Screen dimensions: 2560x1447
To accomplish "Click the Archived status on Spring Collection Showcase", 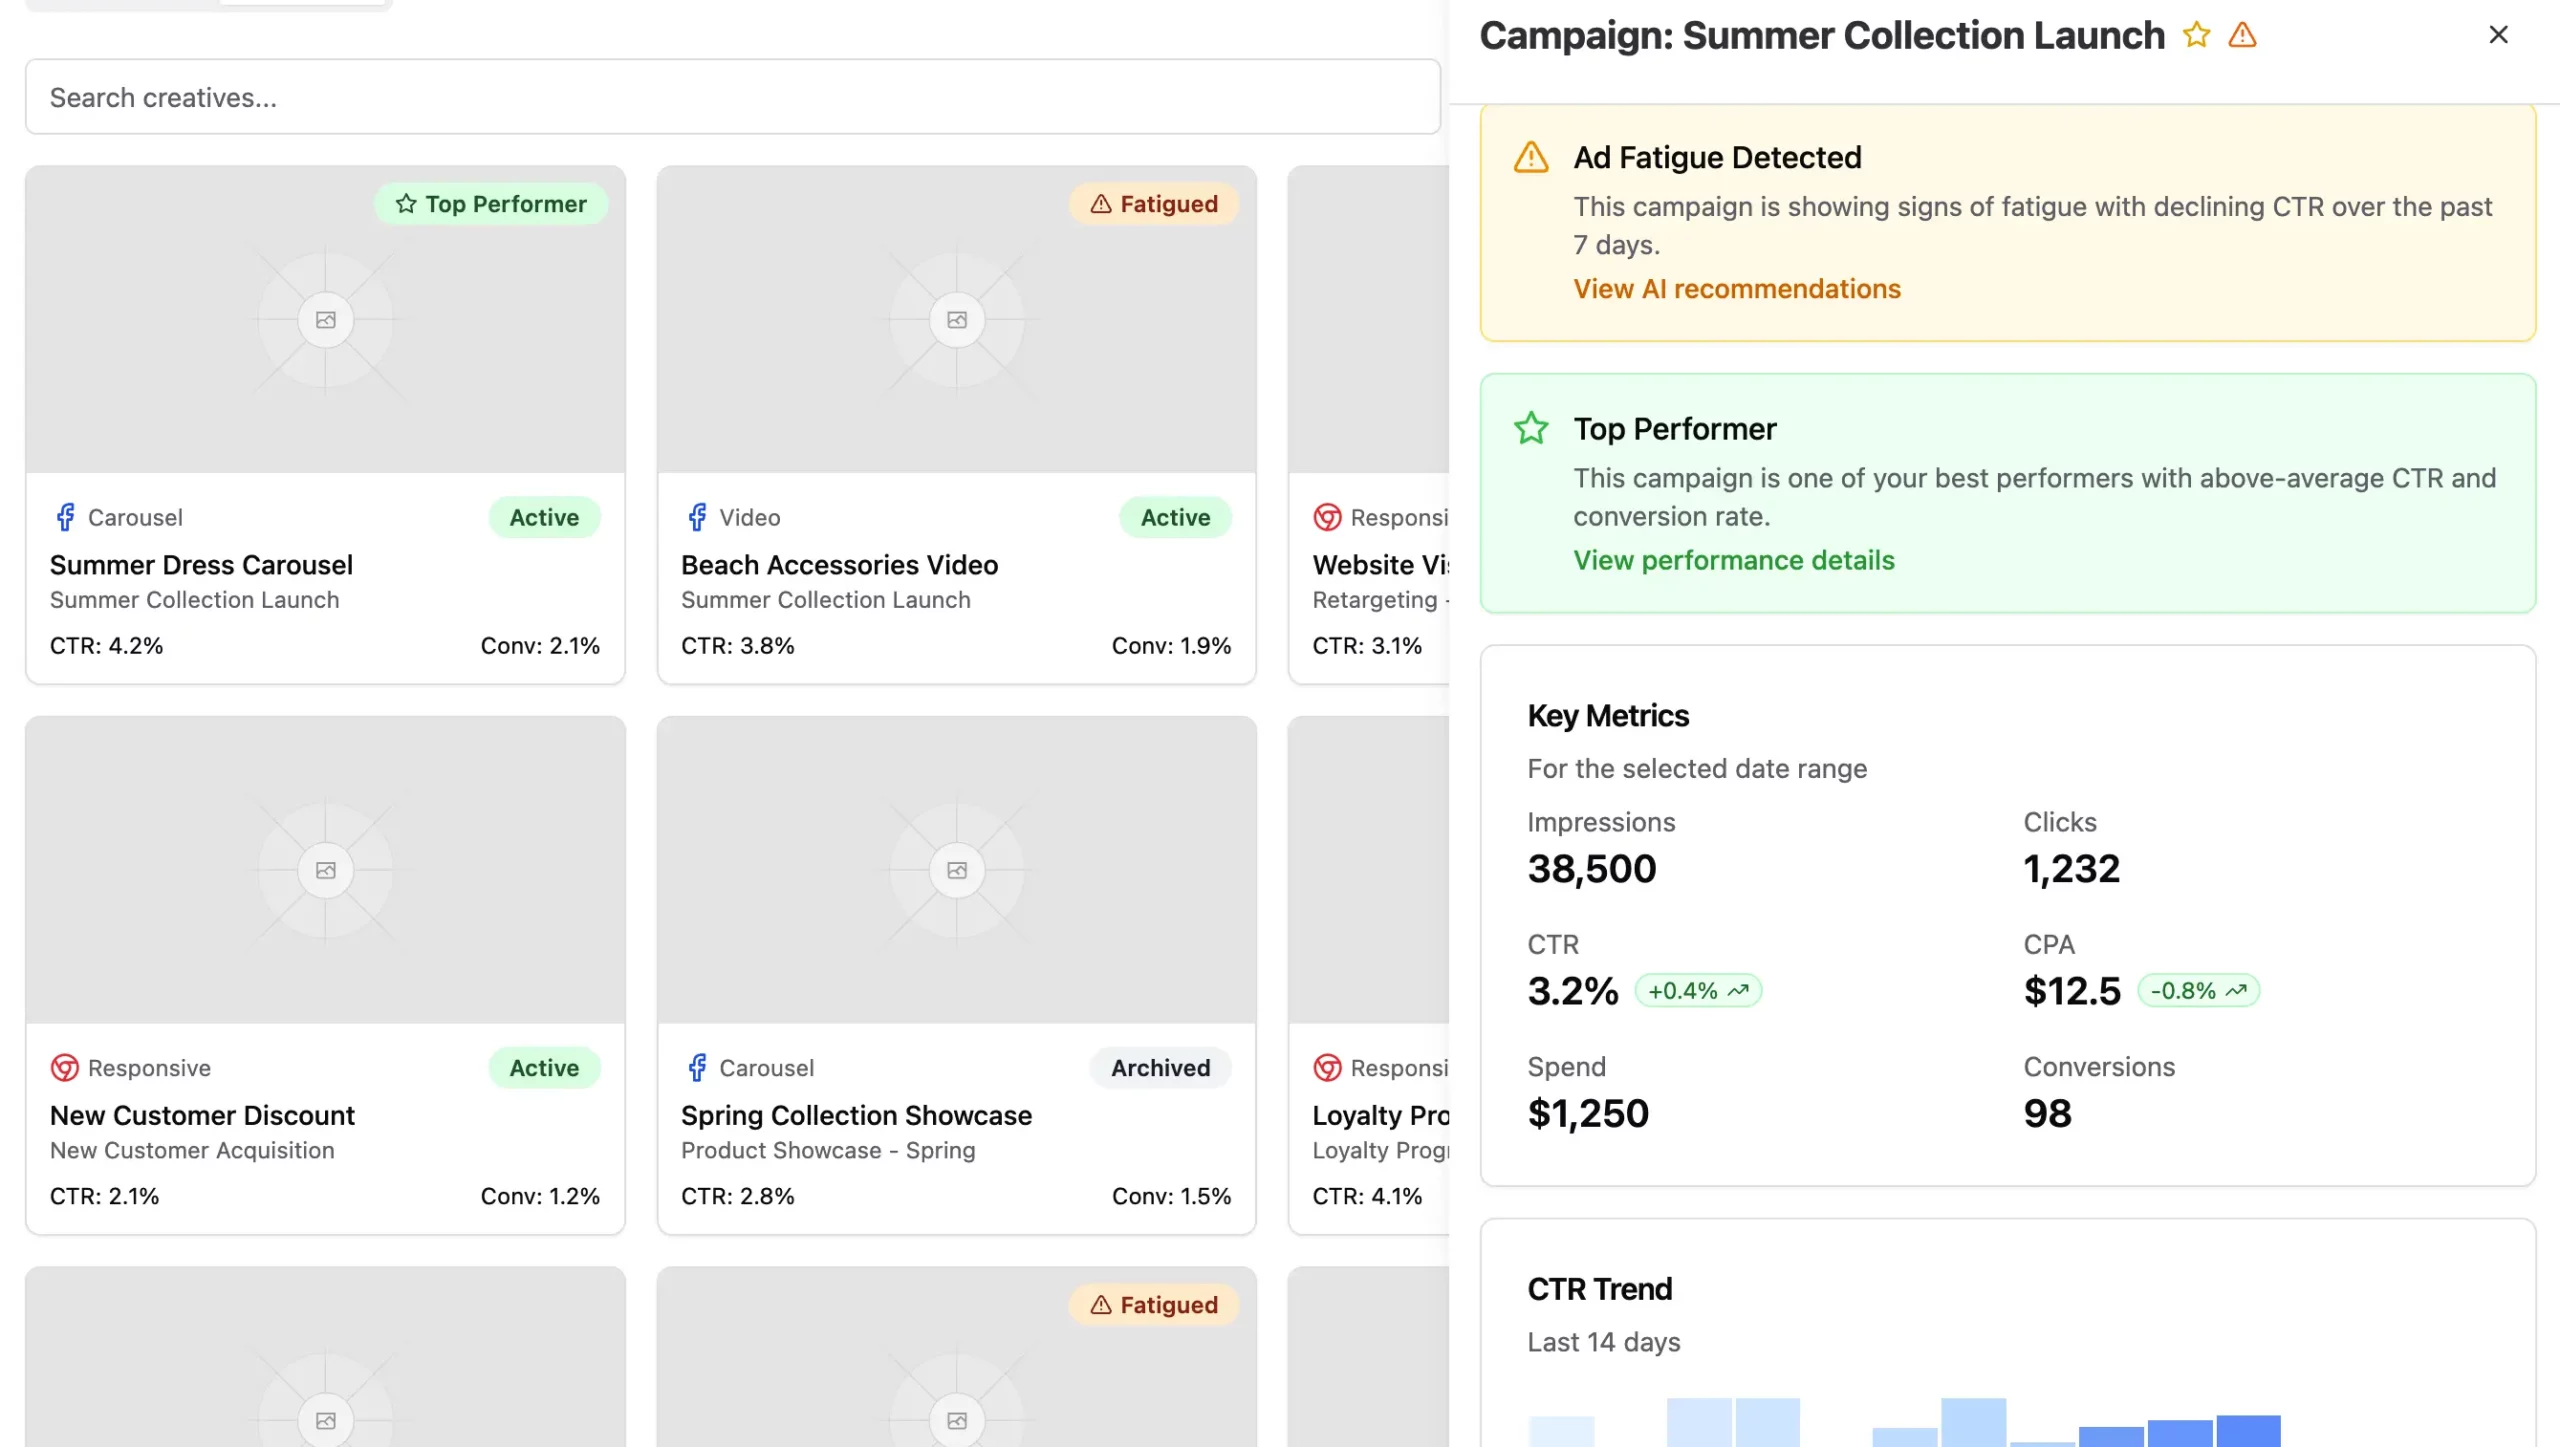I will [1160, 1068].
